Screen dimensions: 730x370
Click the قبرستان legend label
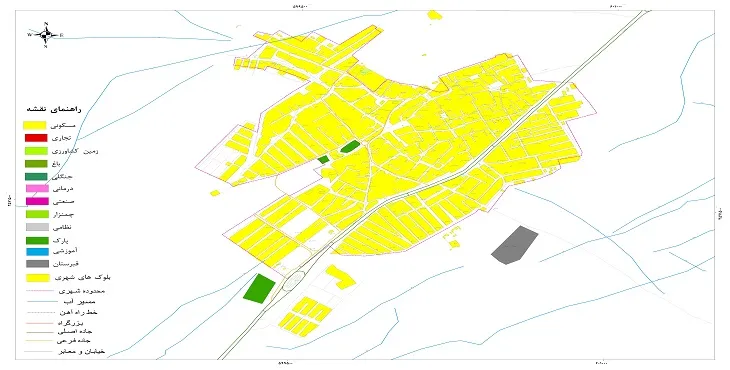(66, 264)
